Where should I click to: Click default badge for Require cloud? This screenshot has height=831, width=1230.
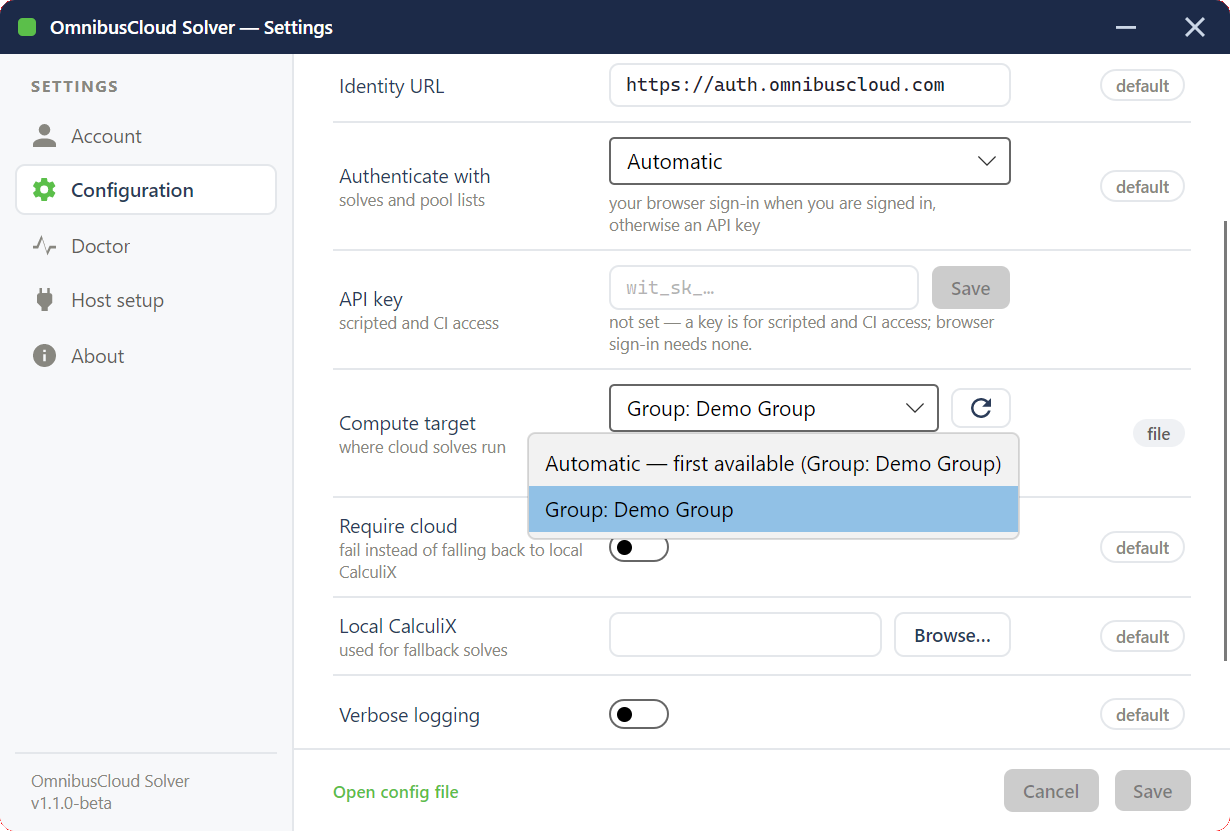(1142, 548)
